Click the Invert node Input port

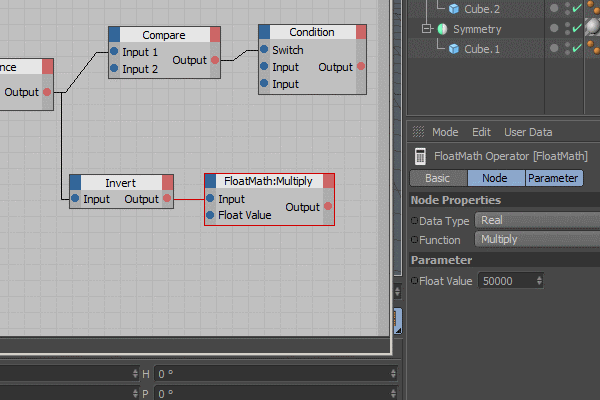click(75, 198)
